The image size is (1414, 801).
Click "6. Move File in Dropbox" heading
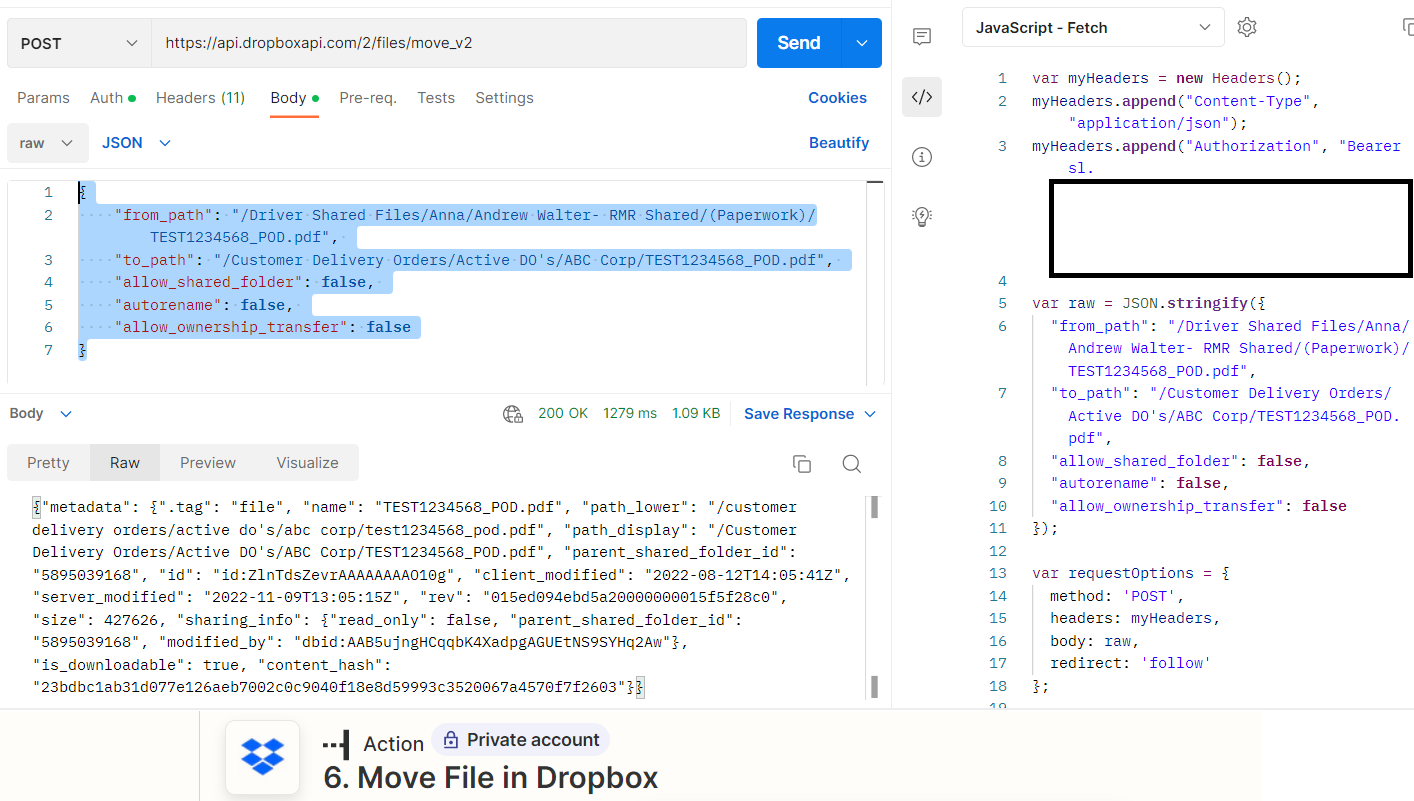click(491, 778)
